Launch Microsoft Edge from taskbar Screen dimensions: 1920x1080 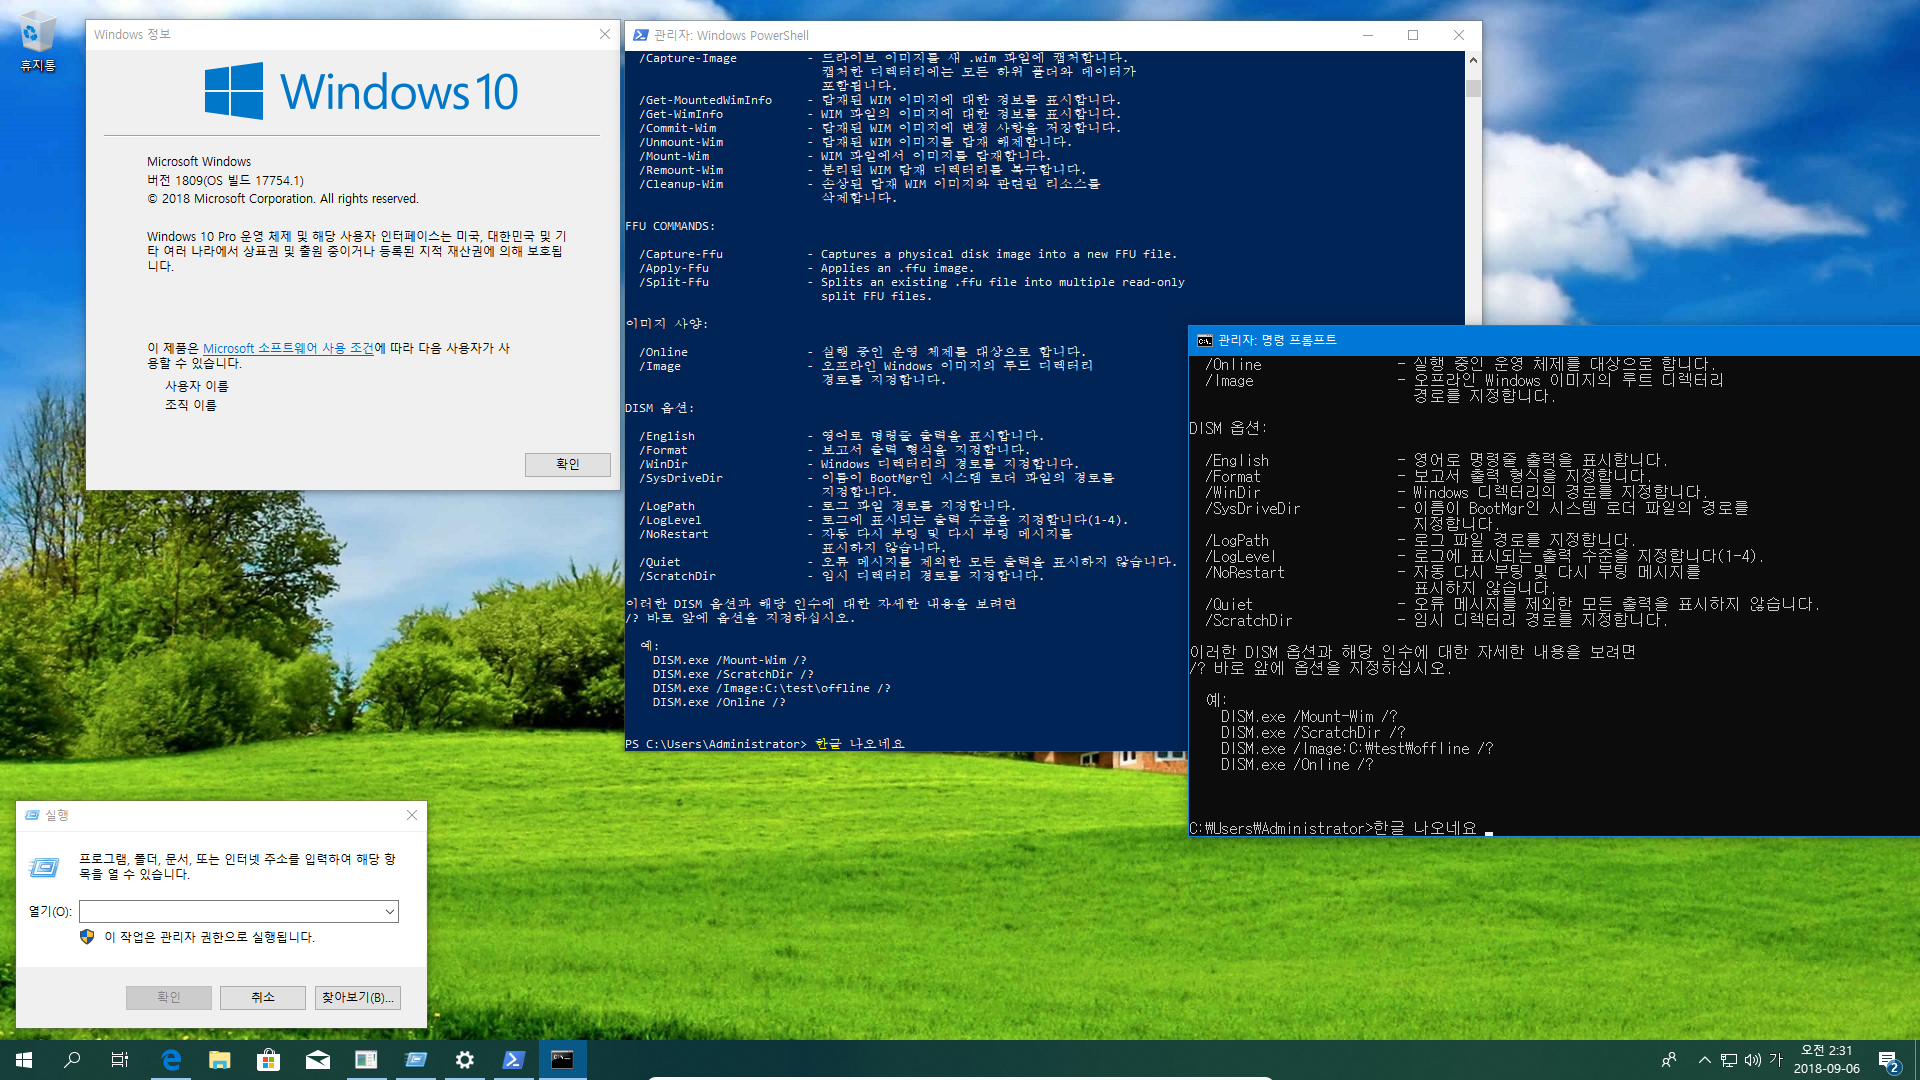point(171,1060)
